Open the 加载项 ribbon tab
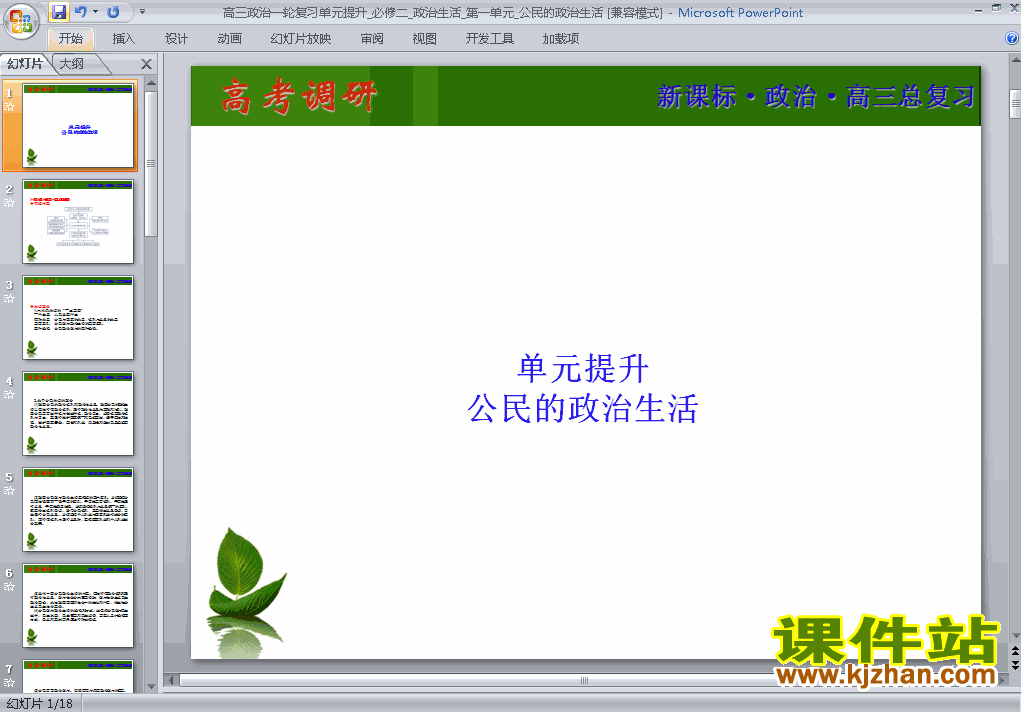This screenshot has width=1021, height=712. [x=561, y=38]
